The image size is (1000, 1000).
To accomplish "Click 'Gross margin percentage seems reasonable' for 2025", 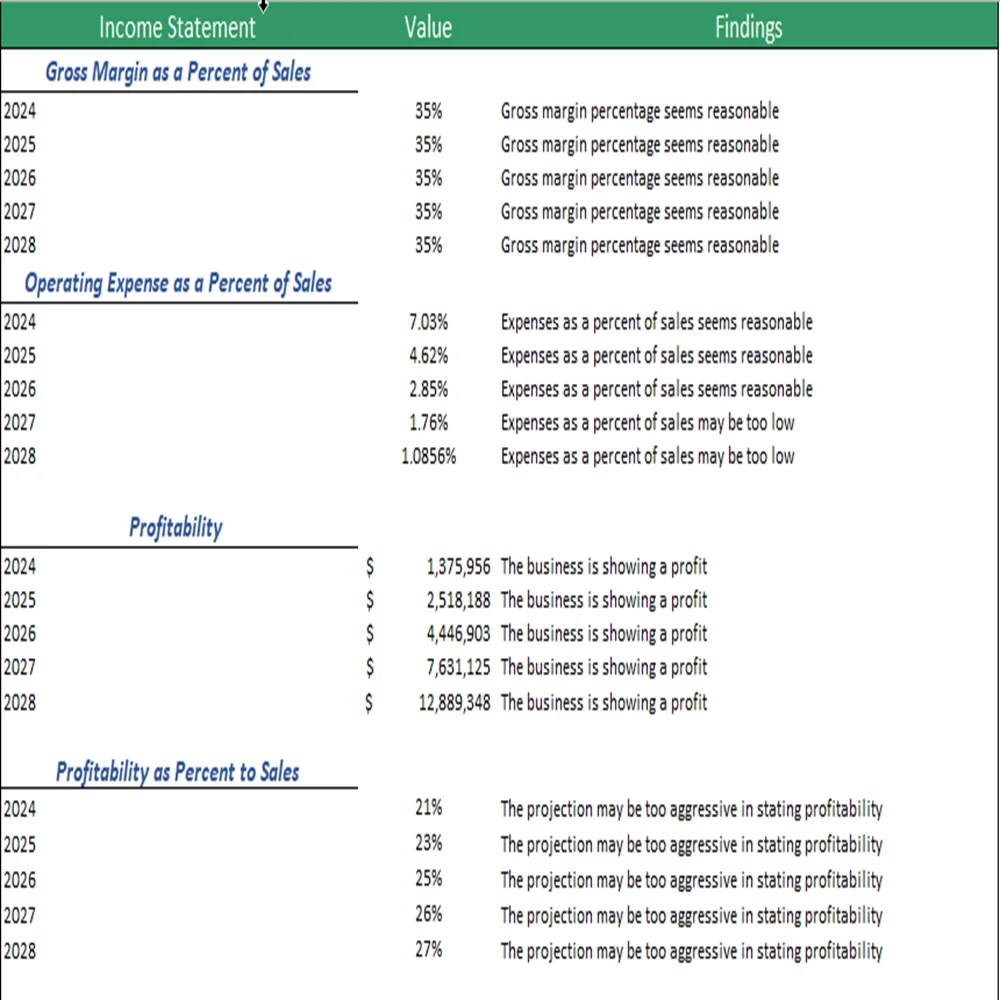I will click(641, 145).
